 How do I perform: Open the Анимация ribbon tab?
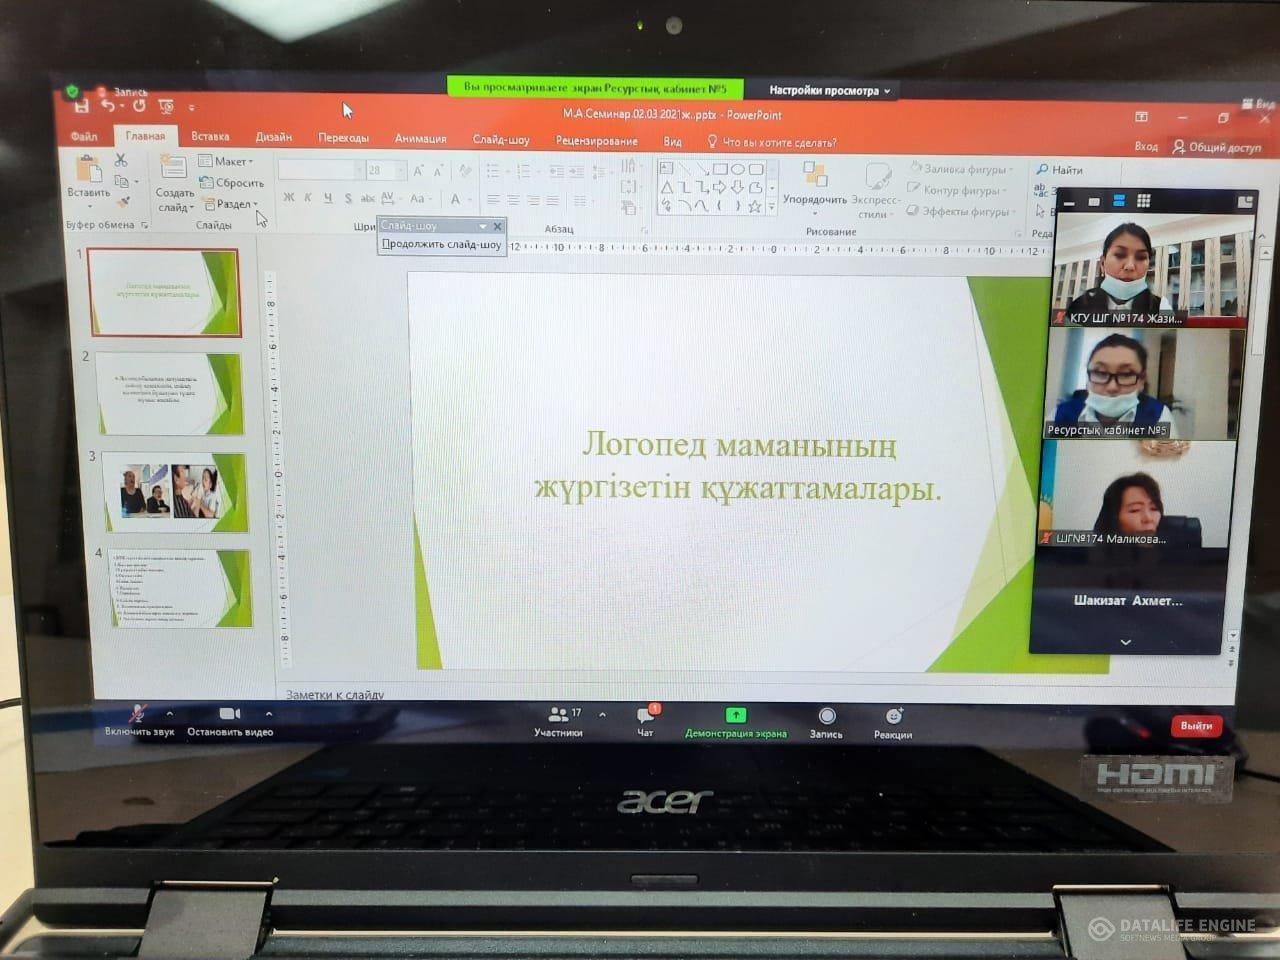pos(420,139)
